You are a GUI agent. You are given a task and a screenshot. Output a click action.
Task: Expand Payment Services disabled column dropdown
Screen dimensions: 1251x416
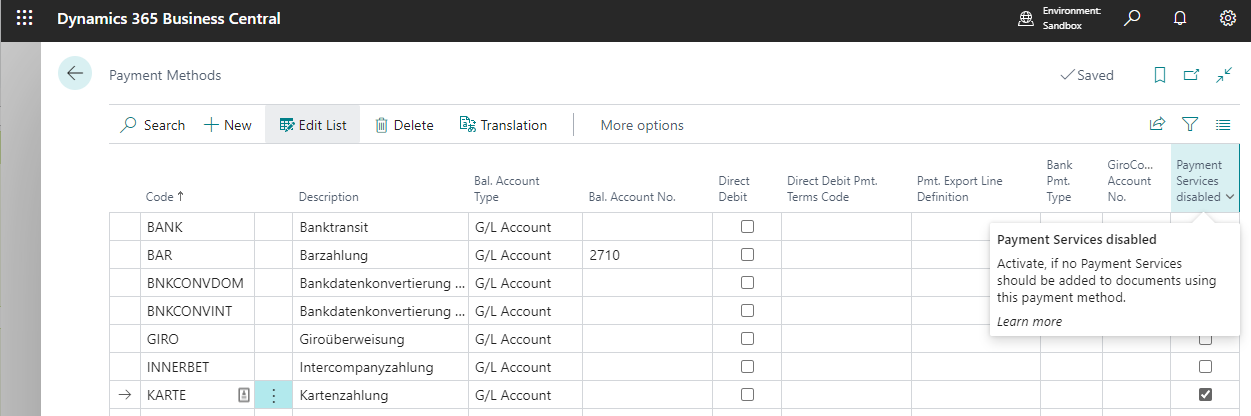click(1229, 198)
